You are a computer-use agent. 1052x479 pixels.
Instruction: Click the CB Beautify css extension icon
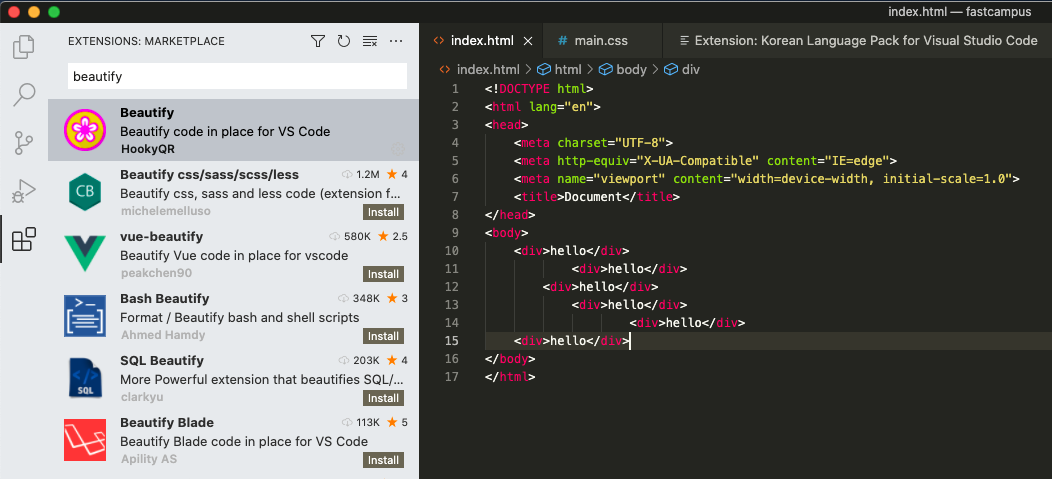pyautogui.click(x=85, y=192)
